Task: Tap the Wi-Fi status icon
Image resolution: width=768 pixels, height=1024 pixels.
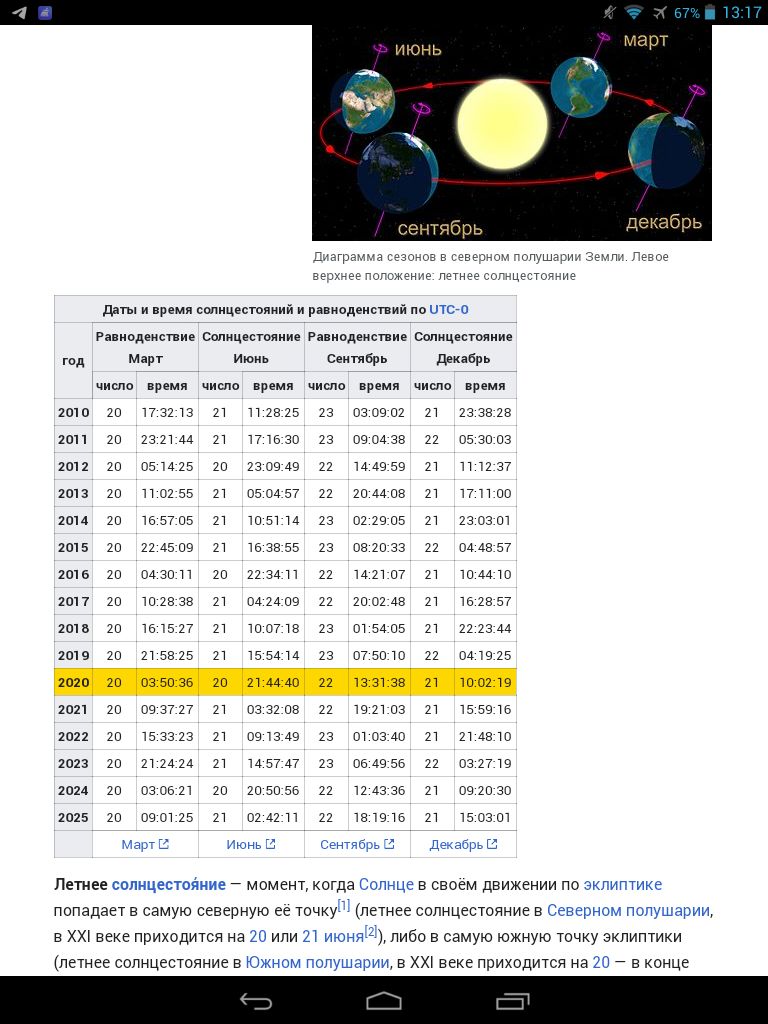Action: [633, 12]
